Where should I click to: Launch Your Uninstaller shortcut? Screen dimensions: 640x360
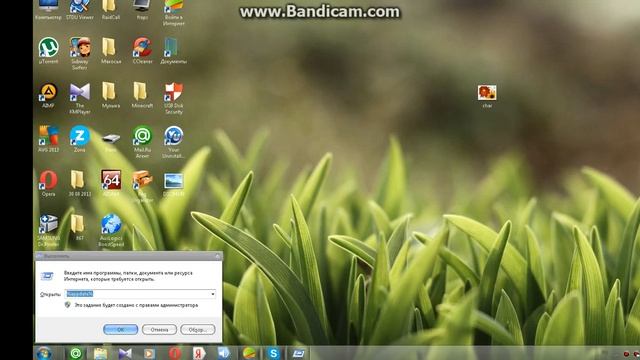173,142
